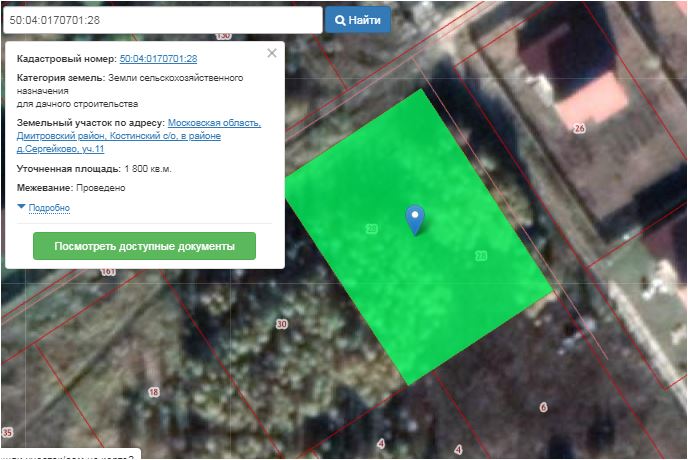Select parcel labeled 26 on map
The width and height of the screenshot is (688, 460).
(578, 129)
